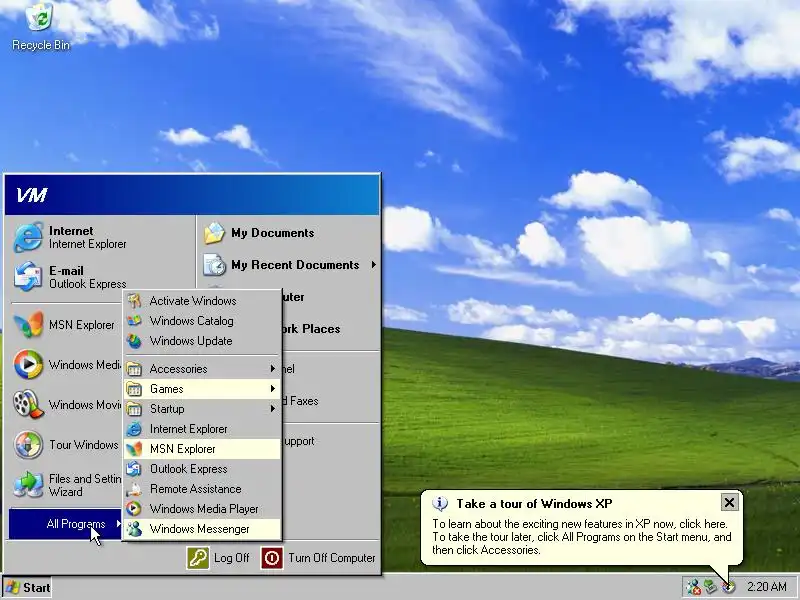Click the Start button
The width and height of the screenshot is (800, 600).
coord(28,588)
